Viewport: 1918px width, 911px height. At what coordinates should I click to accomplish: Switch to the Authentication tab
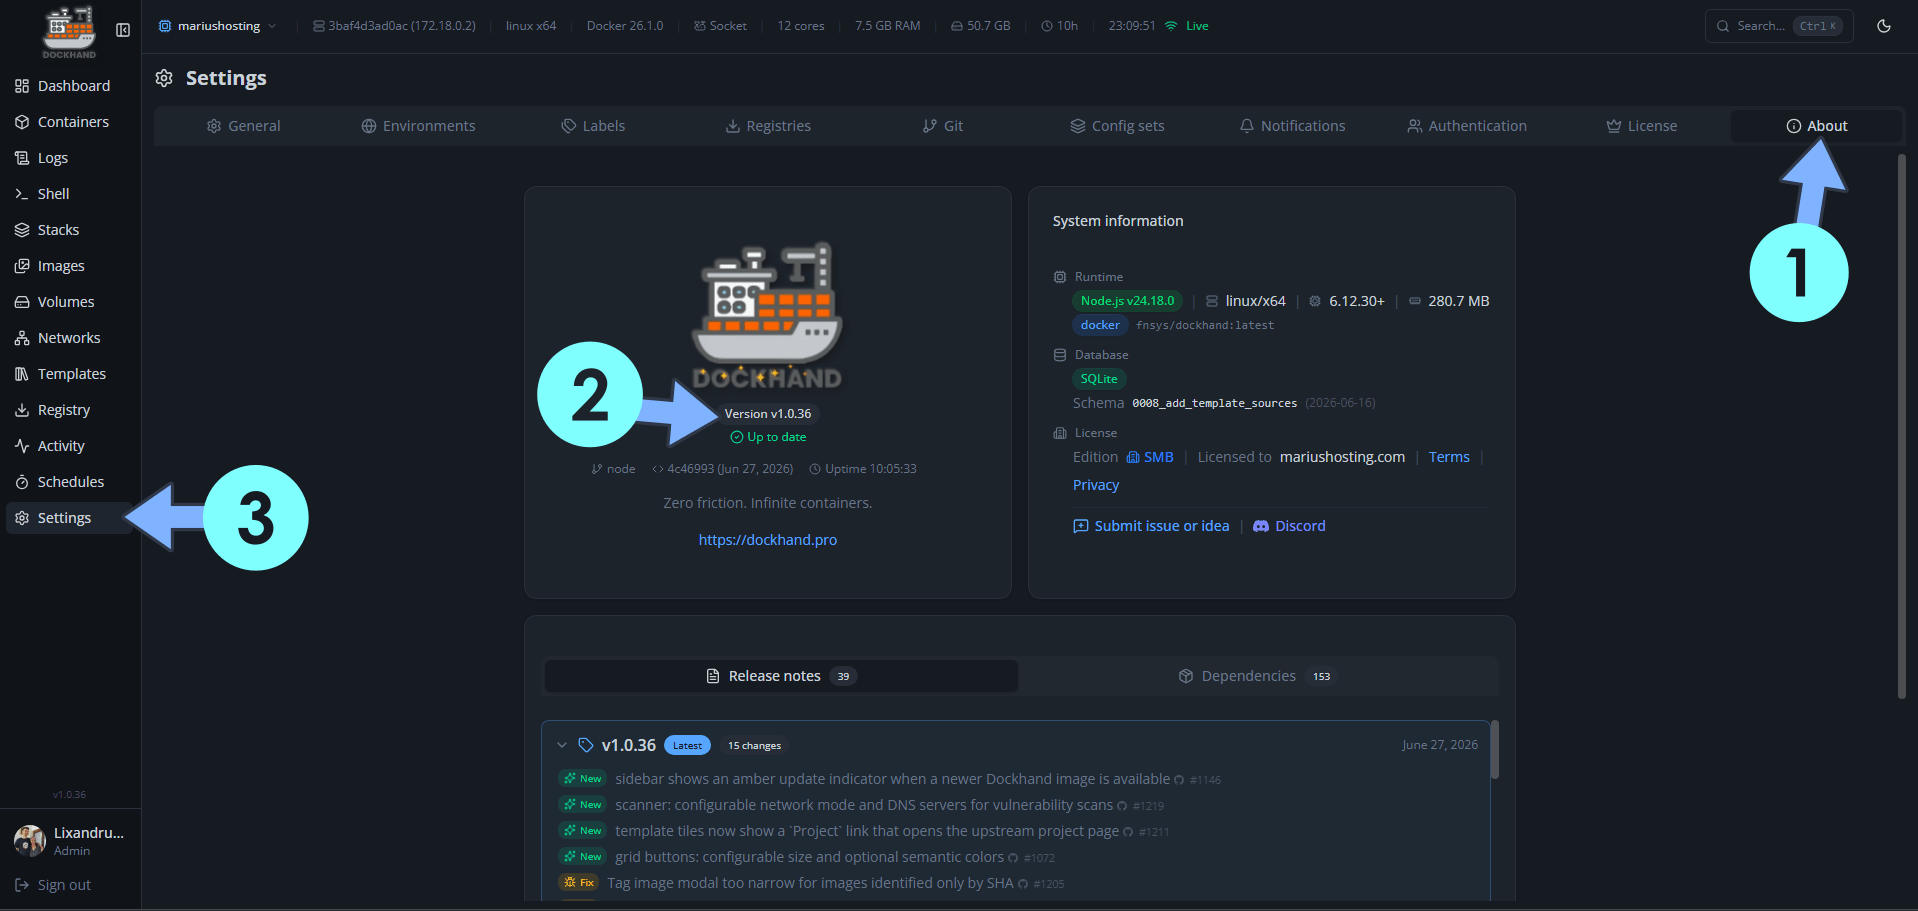point(1467,126)
